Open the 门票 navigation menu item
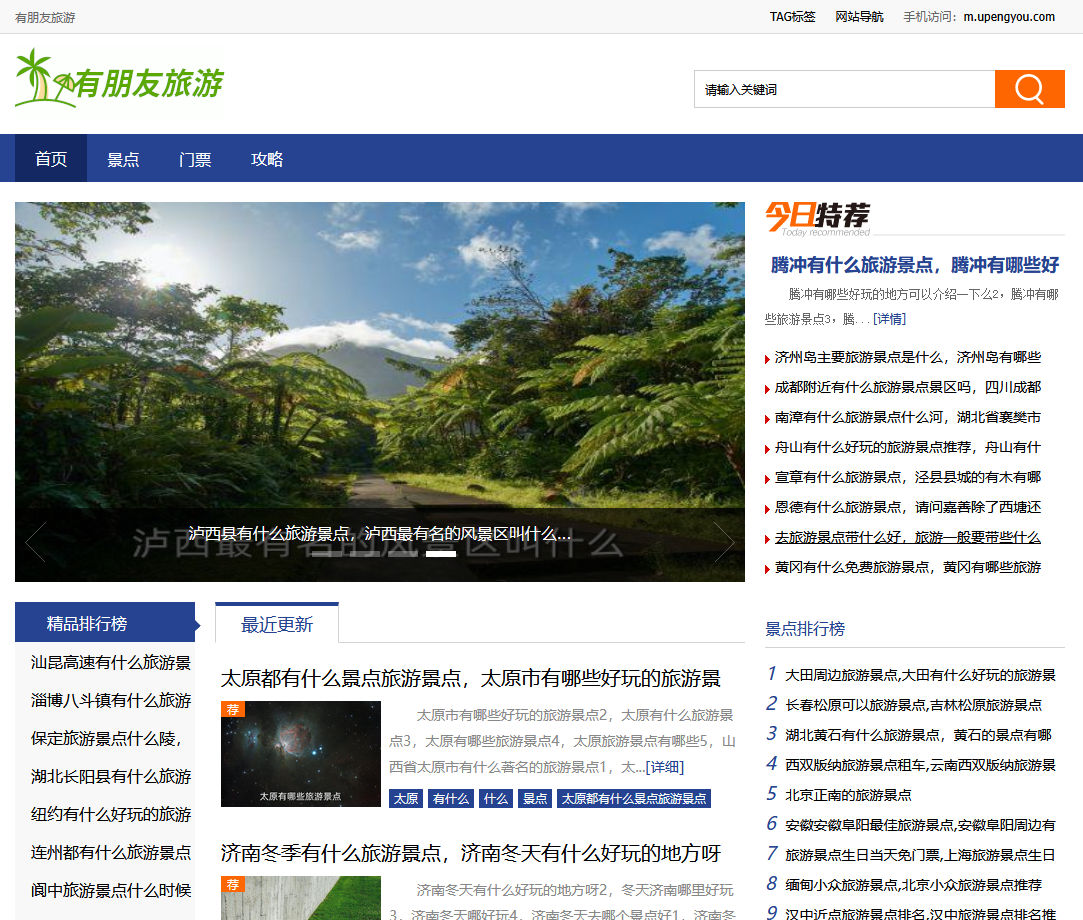Screen dimensions: 1083x920 (x=195, y=159)
